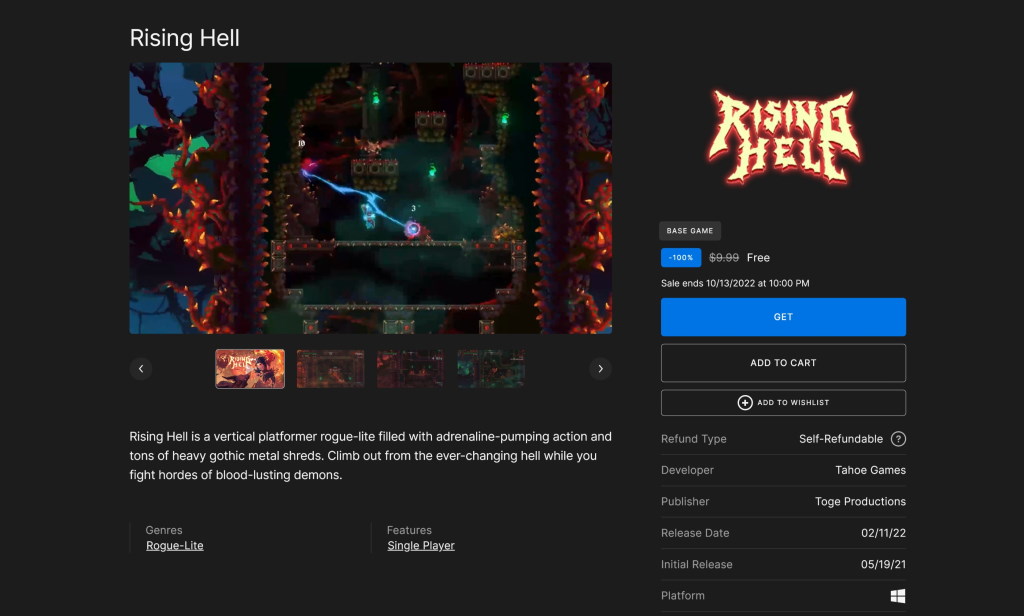Select the first Rising Hell thumbnail
This screenshot has height=616, width=1024.
249,368
